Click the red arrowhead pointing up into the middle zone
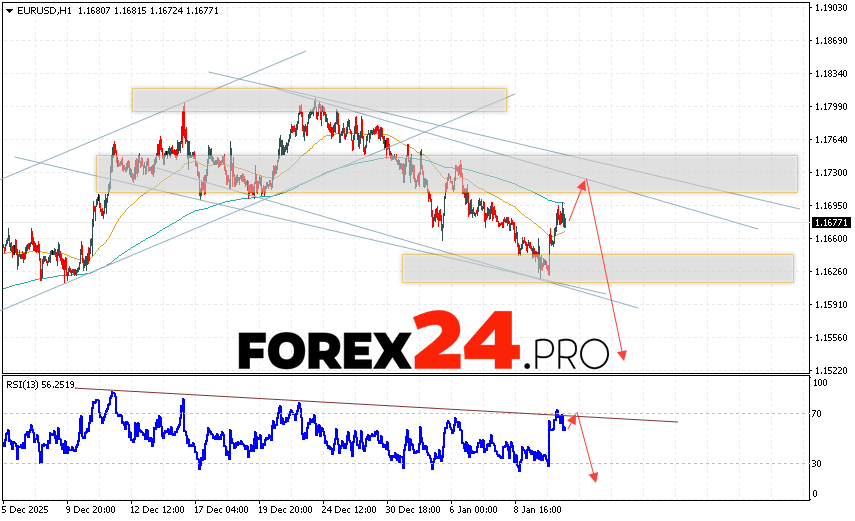This screenshot has width=855, height=521. coord(583,183)
